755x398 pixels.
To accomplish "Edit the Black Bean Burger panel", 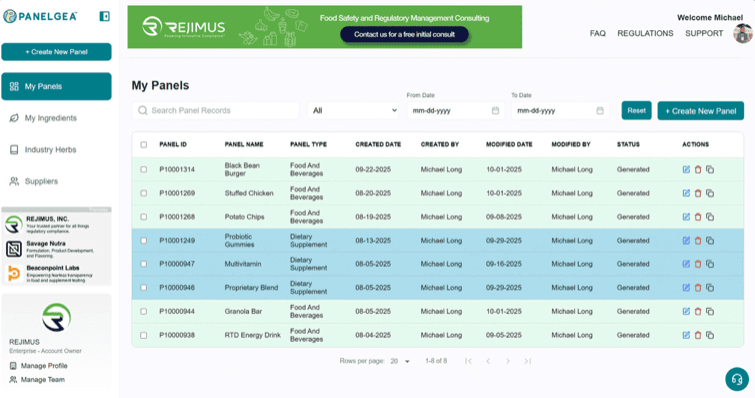I will 686,169.
